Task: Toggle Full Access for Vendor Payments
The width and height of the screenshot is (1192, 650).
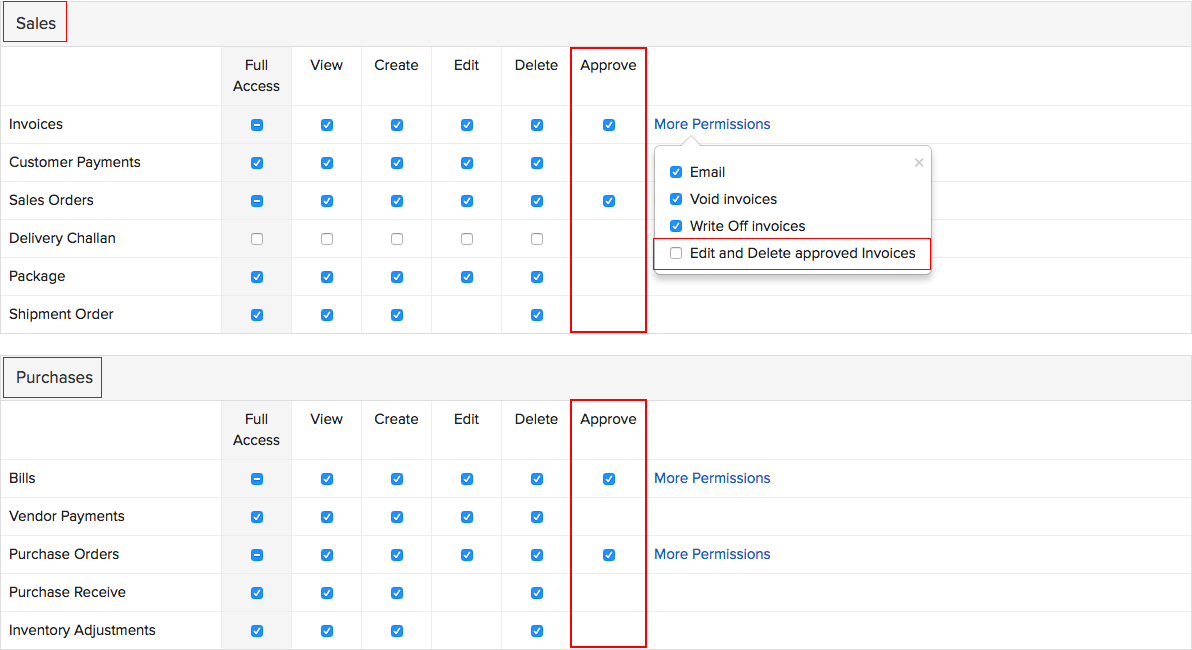Action: coord(256,516)
